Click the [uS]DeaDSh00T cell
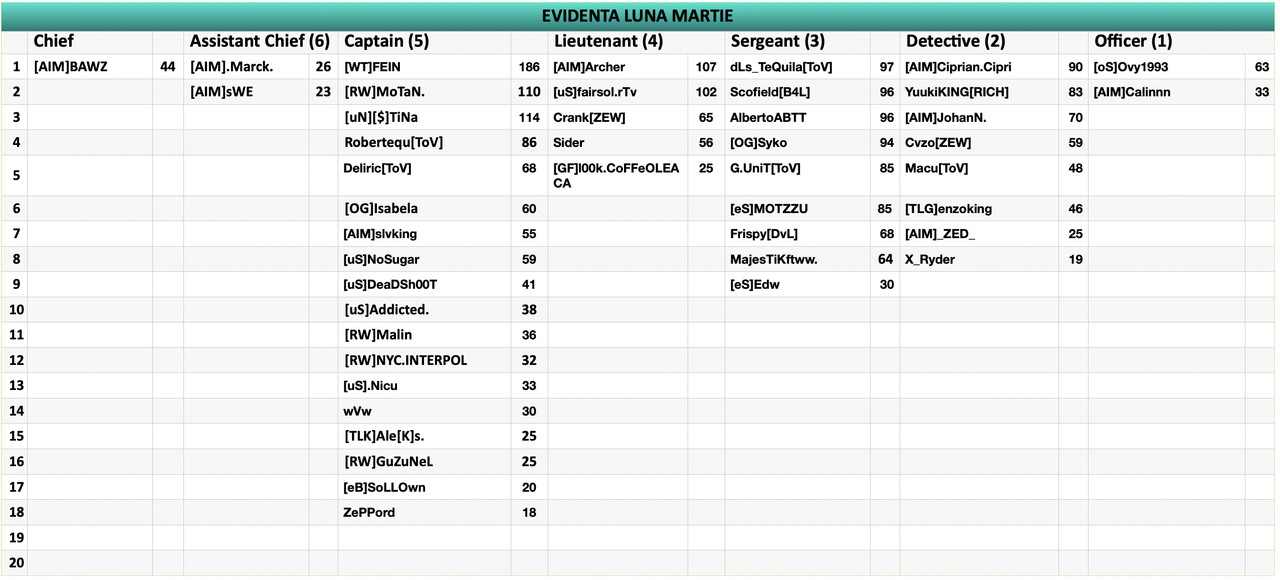The width and height of the screenshot is (1280, 580). point(424,284)
